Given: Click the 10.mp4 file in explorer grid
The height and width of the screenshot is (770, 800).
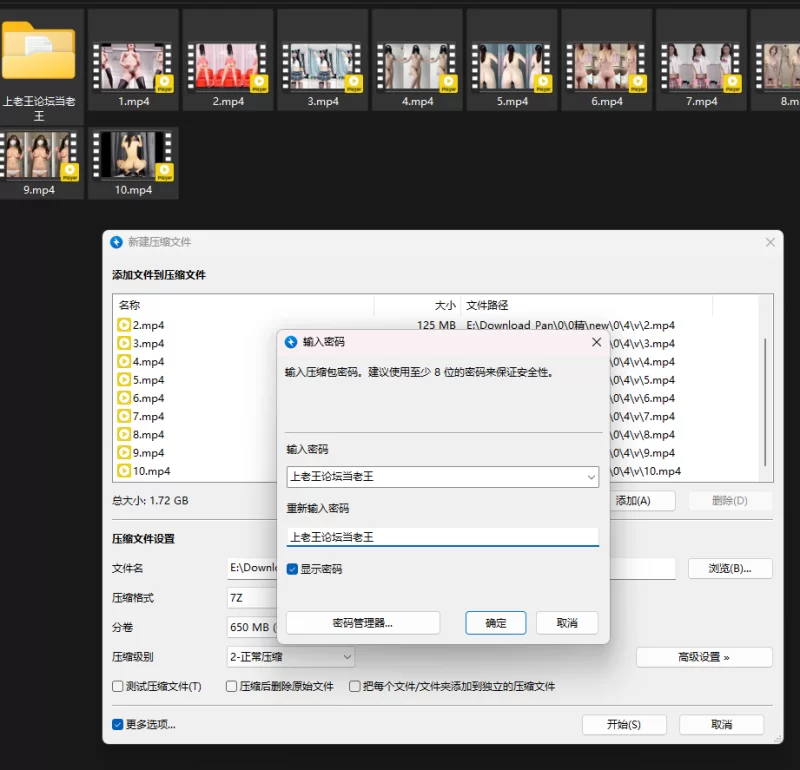Looking at the screenshot, I should [133, 159].
